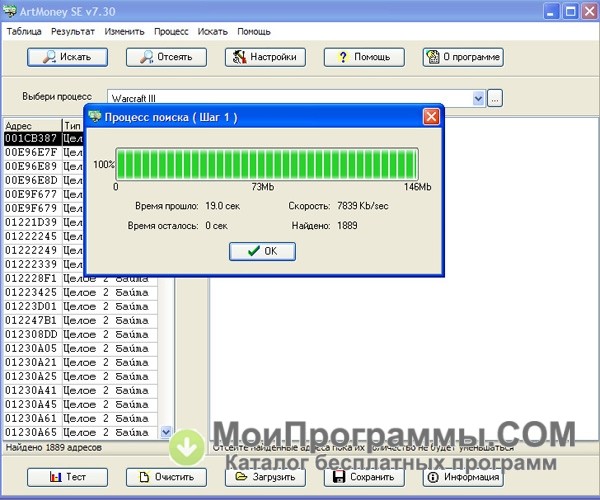Click the Тип column header

[x=73, y=125]
